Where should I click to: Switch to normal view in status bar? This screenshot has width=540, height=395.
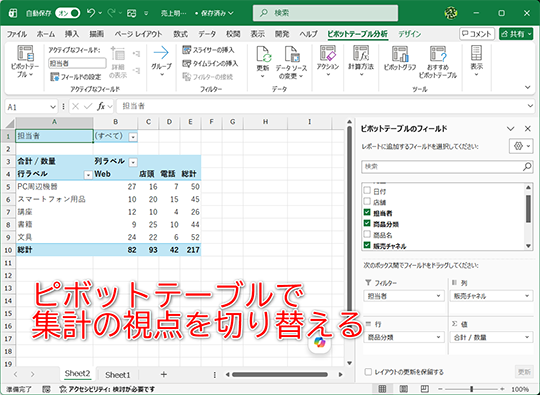coord(382,389)
